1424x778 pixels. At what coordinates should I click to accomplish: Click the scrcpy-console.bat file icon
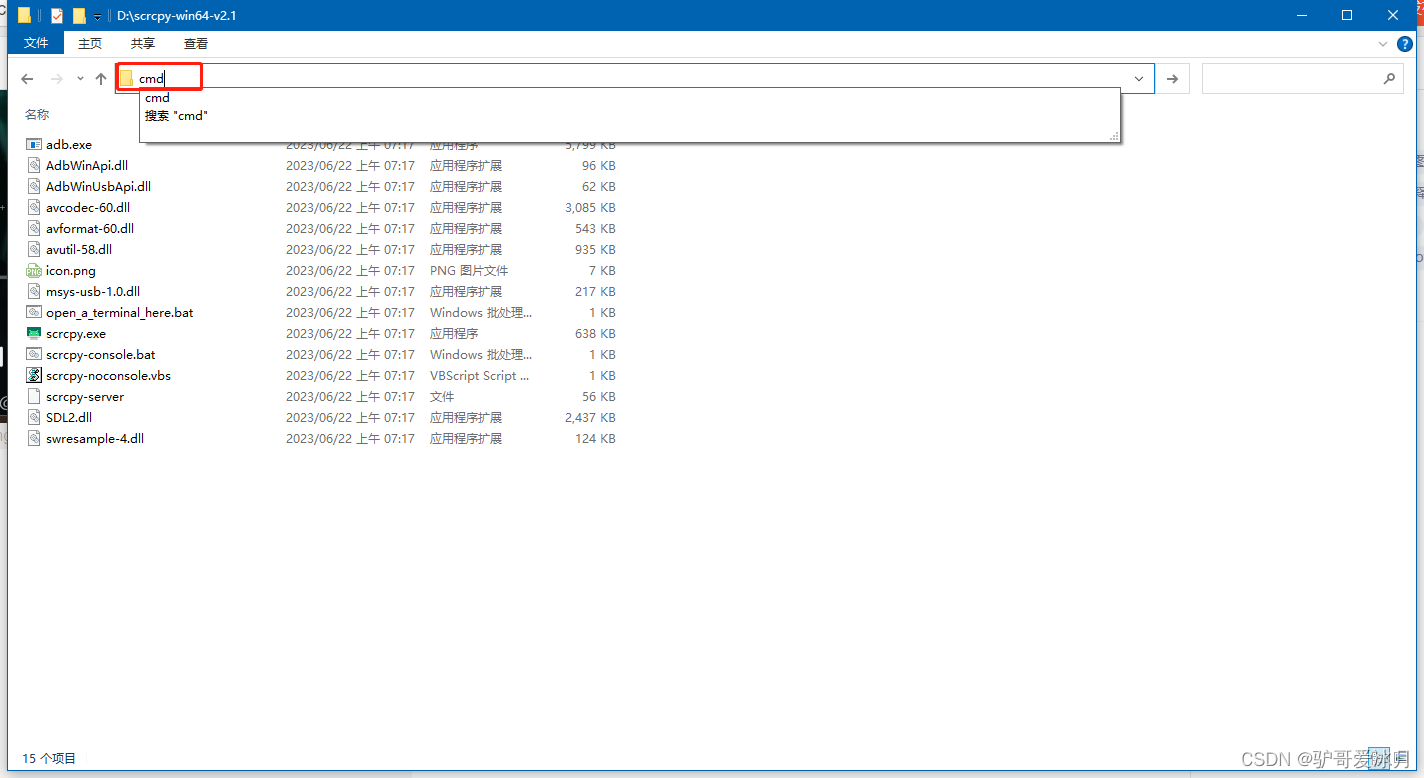pyautogui.click(x=34, y=355)
